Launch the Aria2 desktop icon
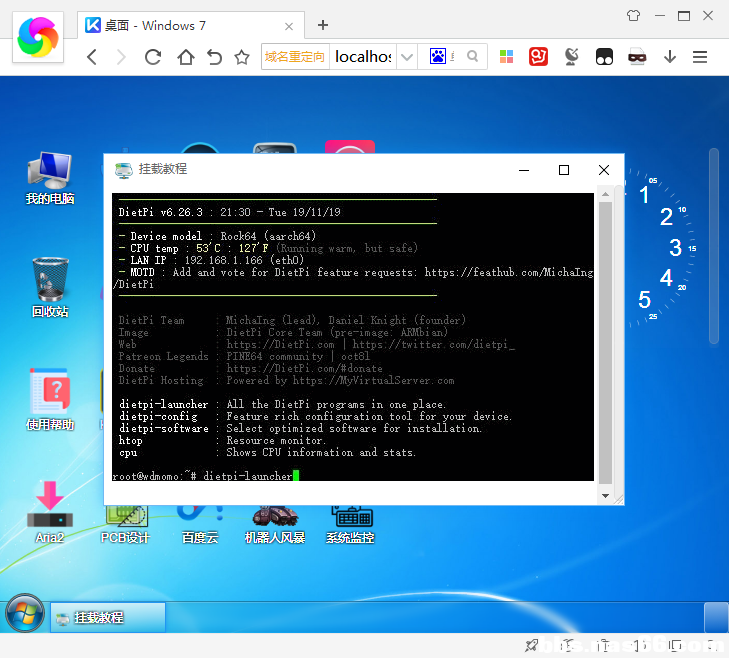729x658 pixels. click(50, 512)
